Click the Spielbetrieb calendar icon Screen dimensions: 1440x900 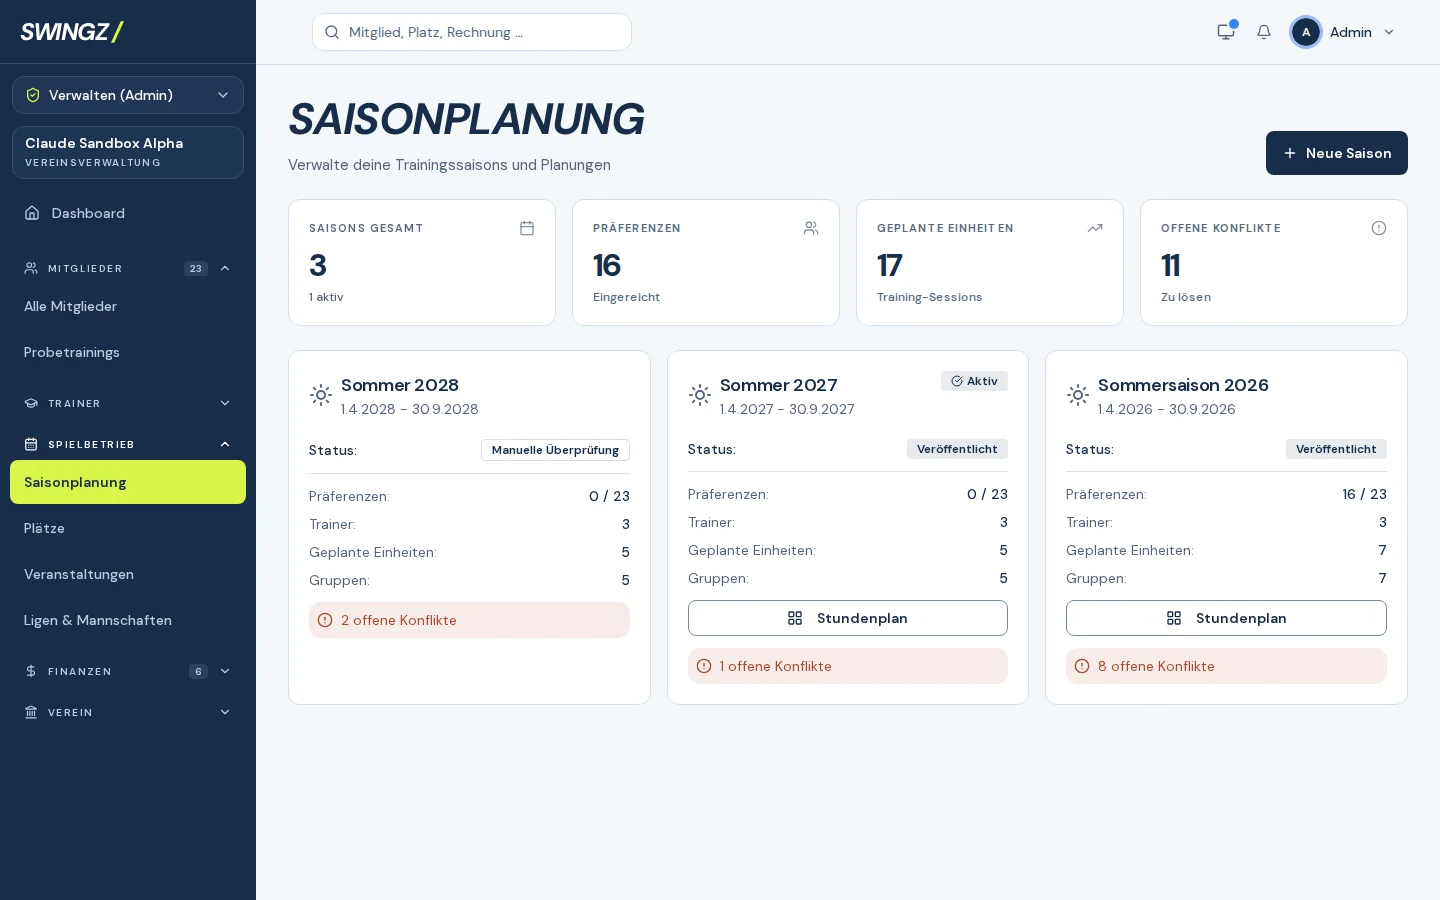[31, 444]
